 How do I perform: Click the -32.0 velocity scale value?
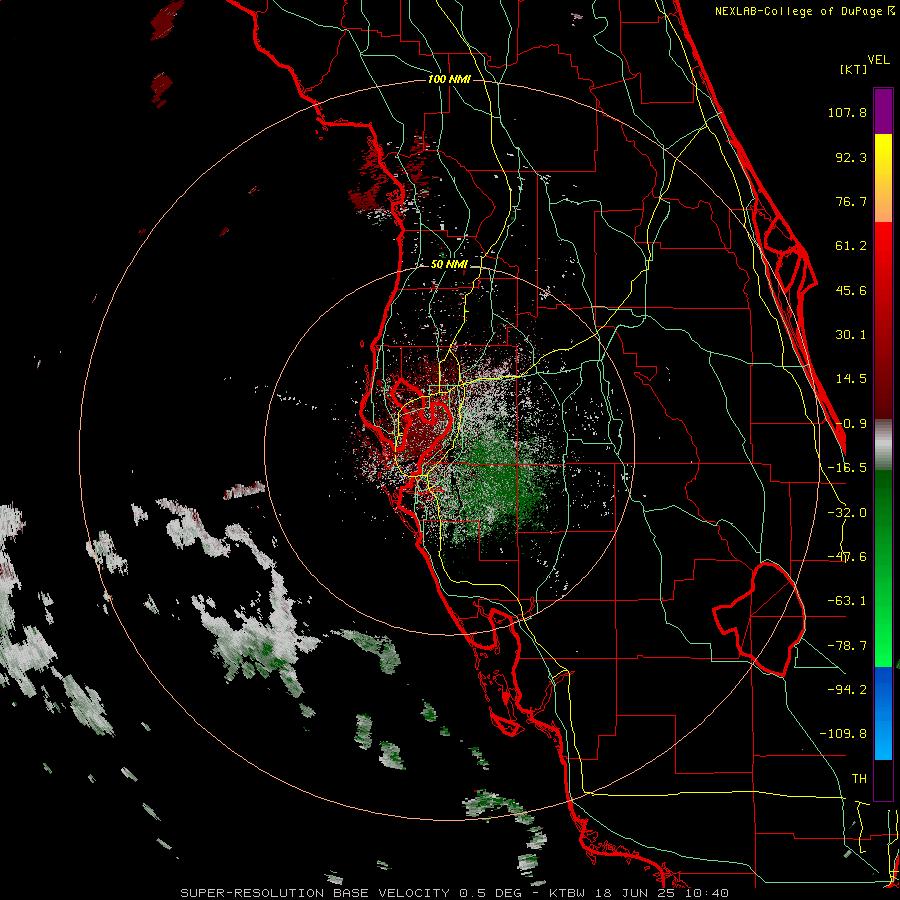[847, 513]
